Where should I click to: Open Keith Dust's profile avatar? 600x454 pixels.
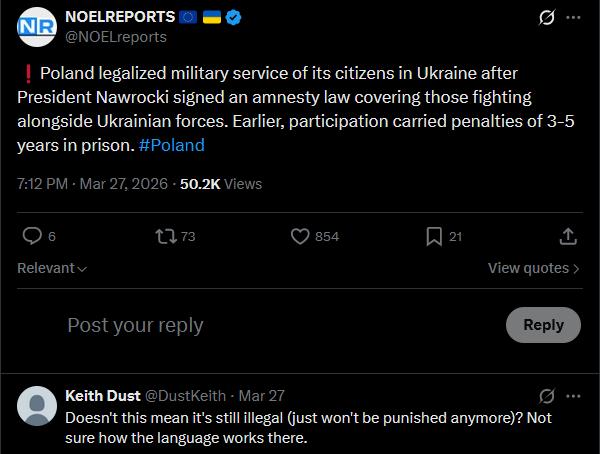[38, 406]
